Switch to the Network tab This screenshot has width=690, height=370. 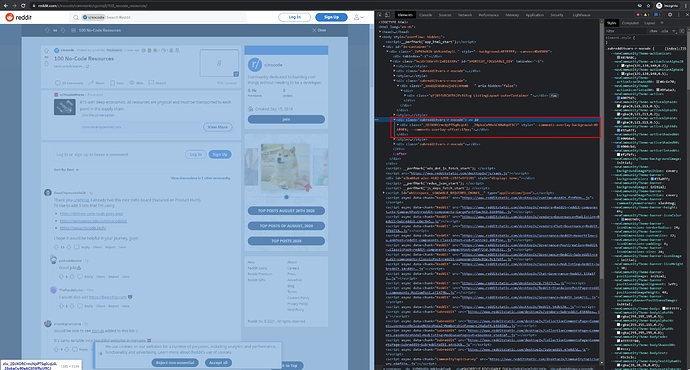point(465,15)
